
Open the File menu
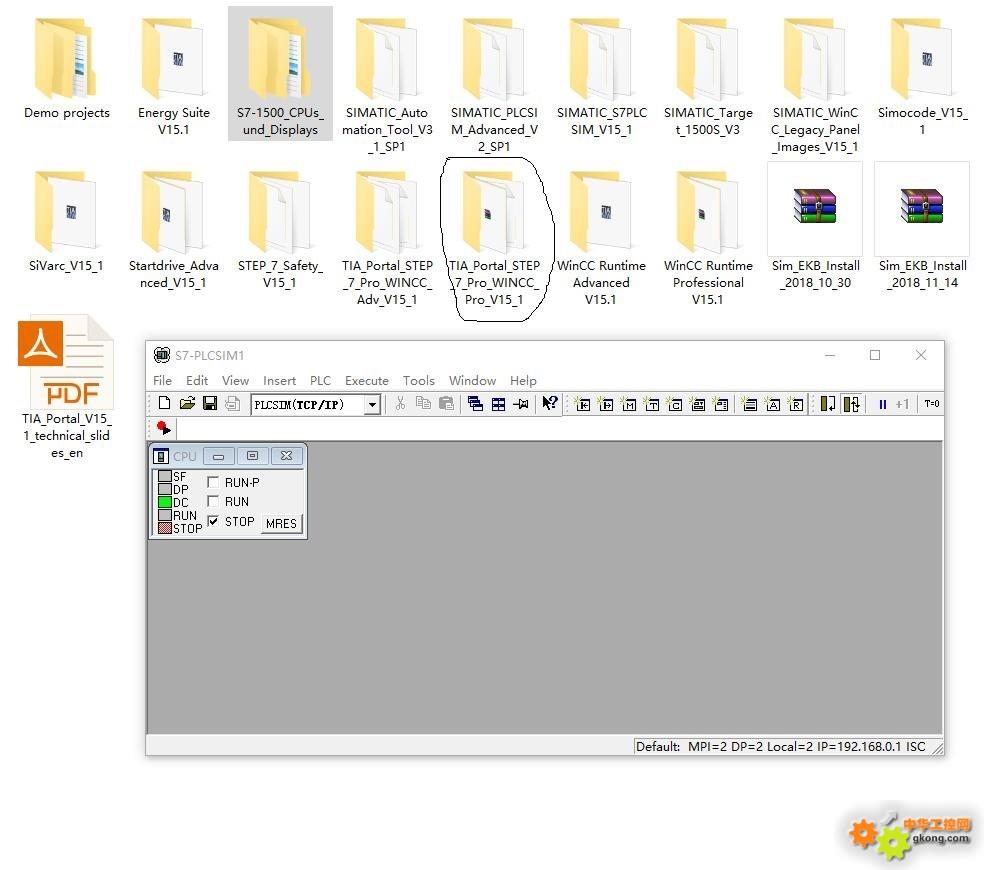tap(163, 380)
